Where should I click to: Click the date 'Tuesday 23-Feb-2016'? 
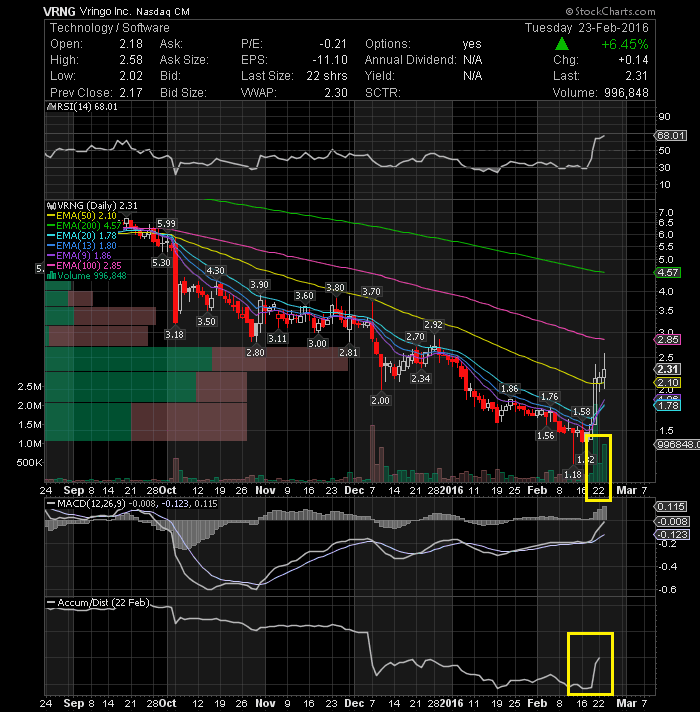pos(587,28)
